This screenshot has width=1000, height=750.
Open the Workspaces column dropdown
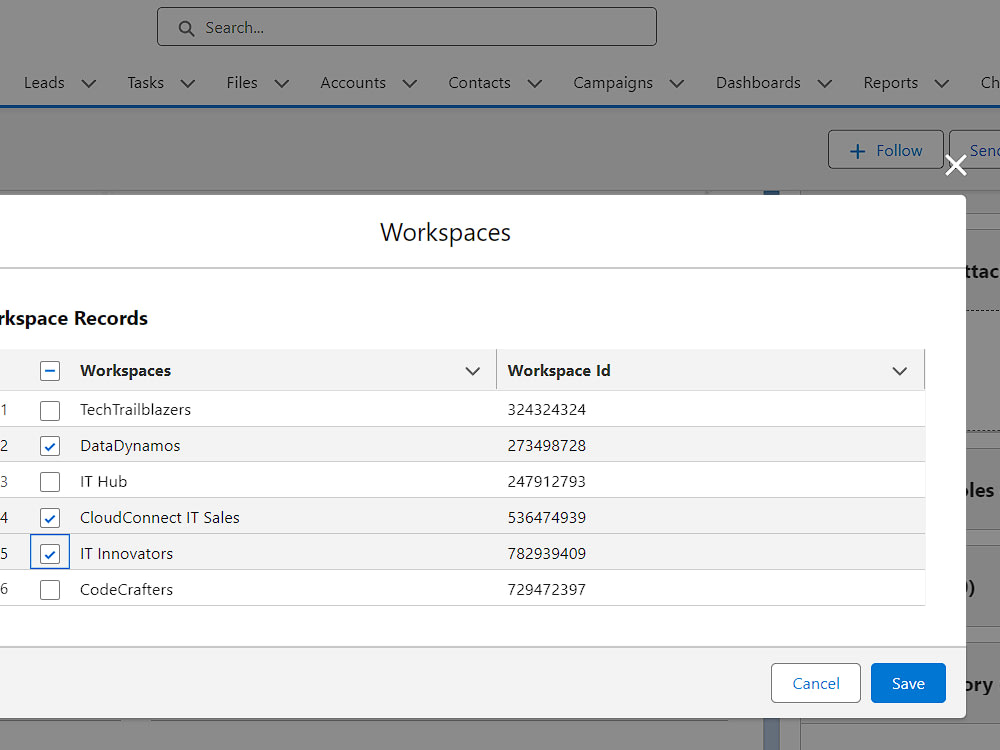tap(472, 371)
